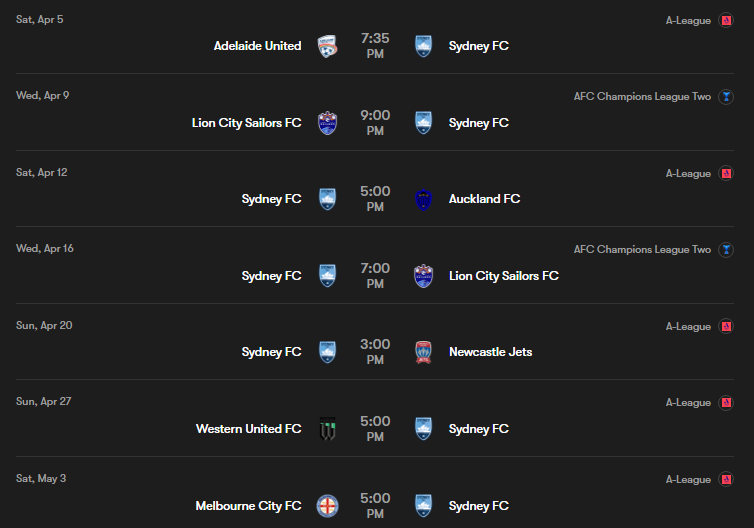
Task: Click AFC Champions League Two label Apr 16
Action: (x=642, y=250)
